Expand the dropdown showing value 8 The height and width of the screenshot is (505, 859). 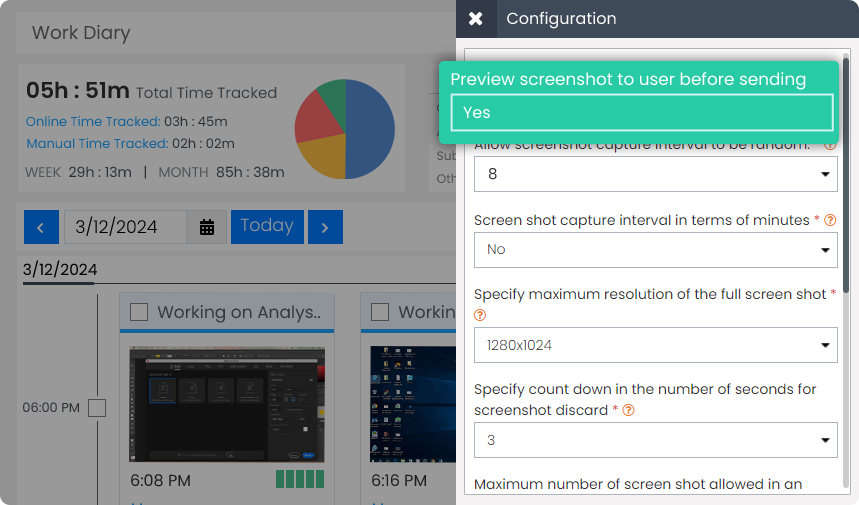(655, 174)
